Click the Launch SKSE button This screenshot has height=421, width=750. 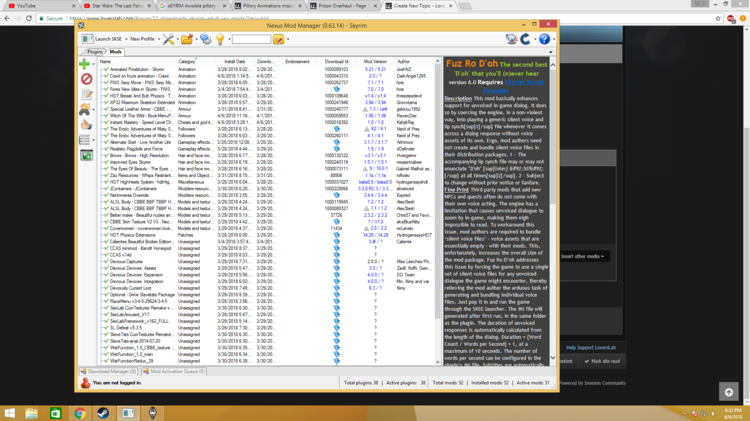[x=103, y=39]
